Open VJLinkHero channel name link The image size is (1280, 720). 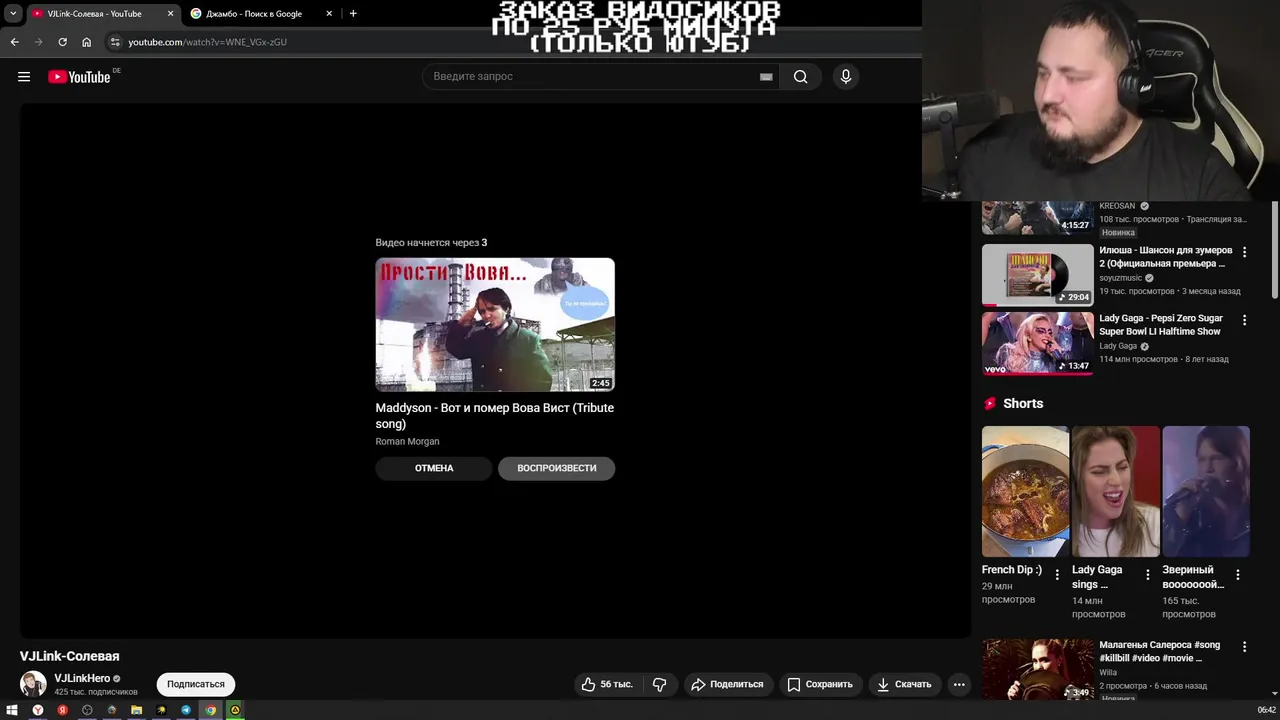82,678
